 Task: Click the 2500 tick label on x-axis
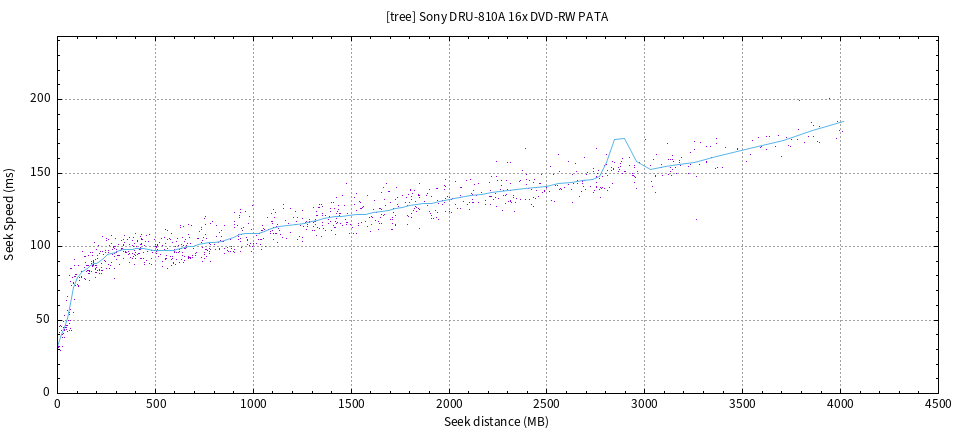547,405
